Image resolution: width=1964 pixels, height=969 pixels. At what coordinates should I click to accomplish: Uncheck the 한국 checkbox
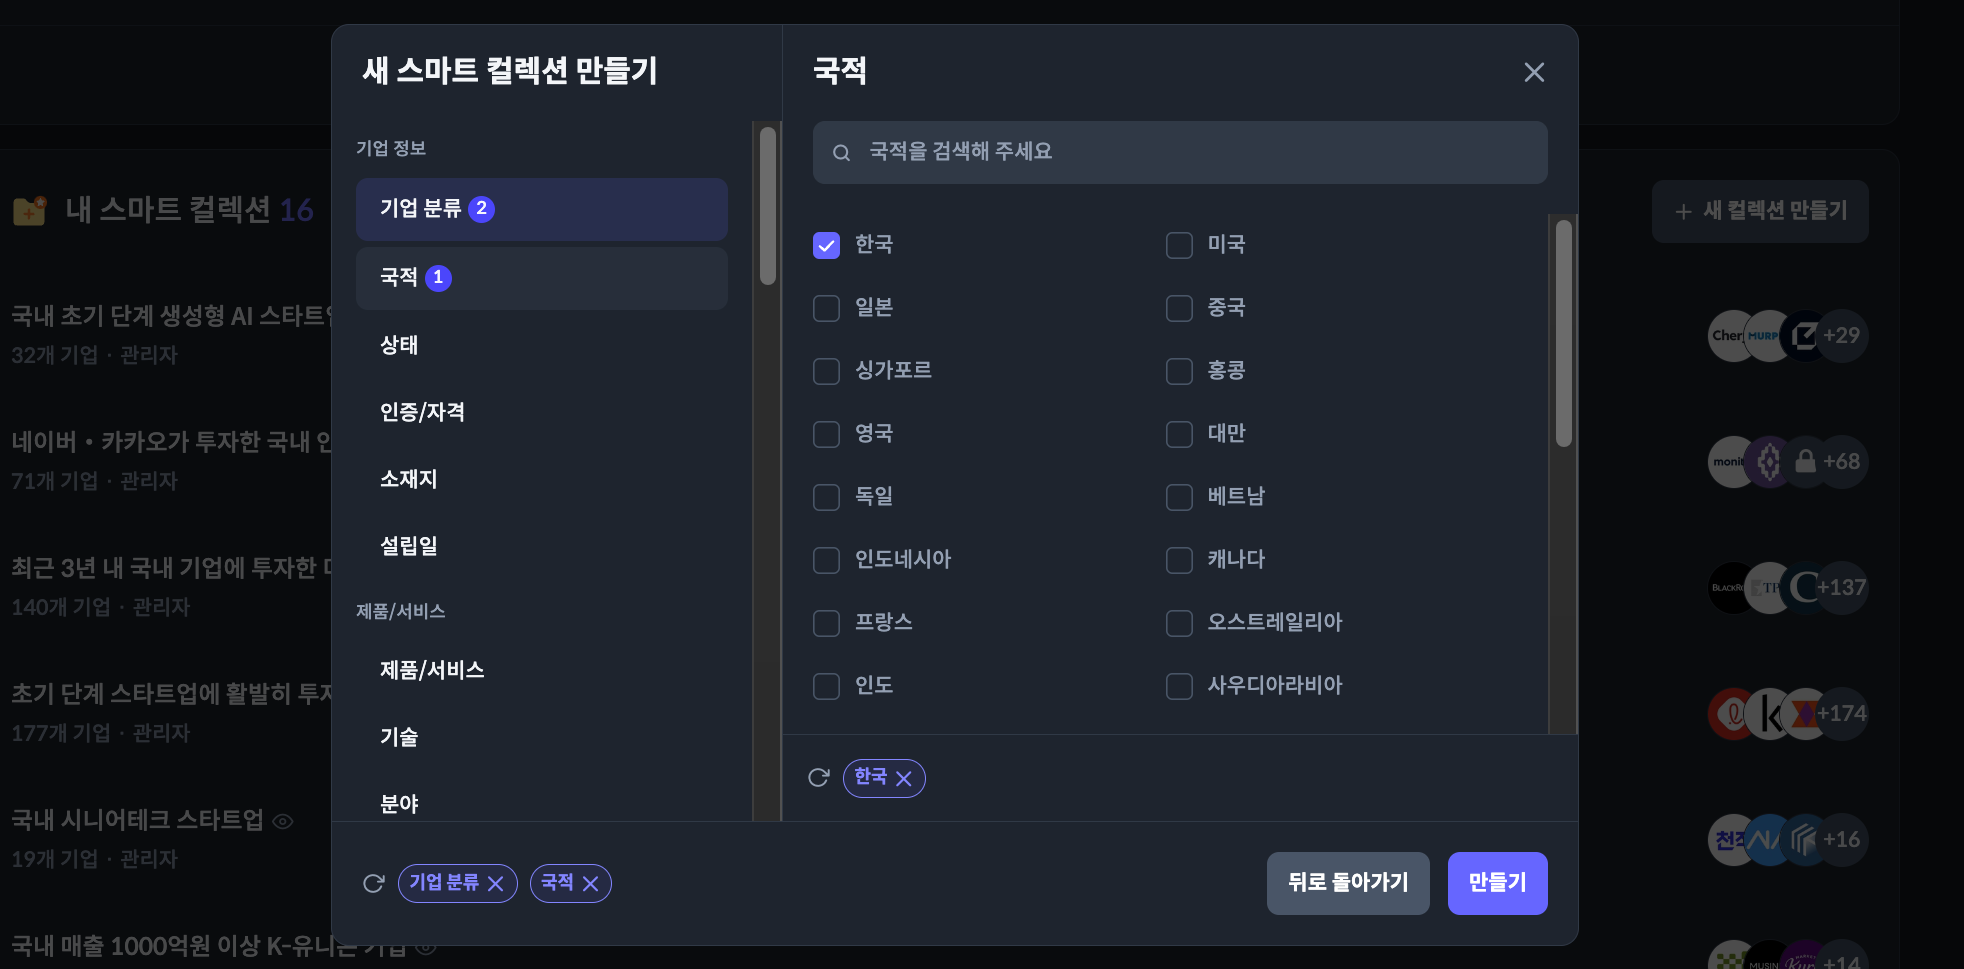[x=827, y=245]
